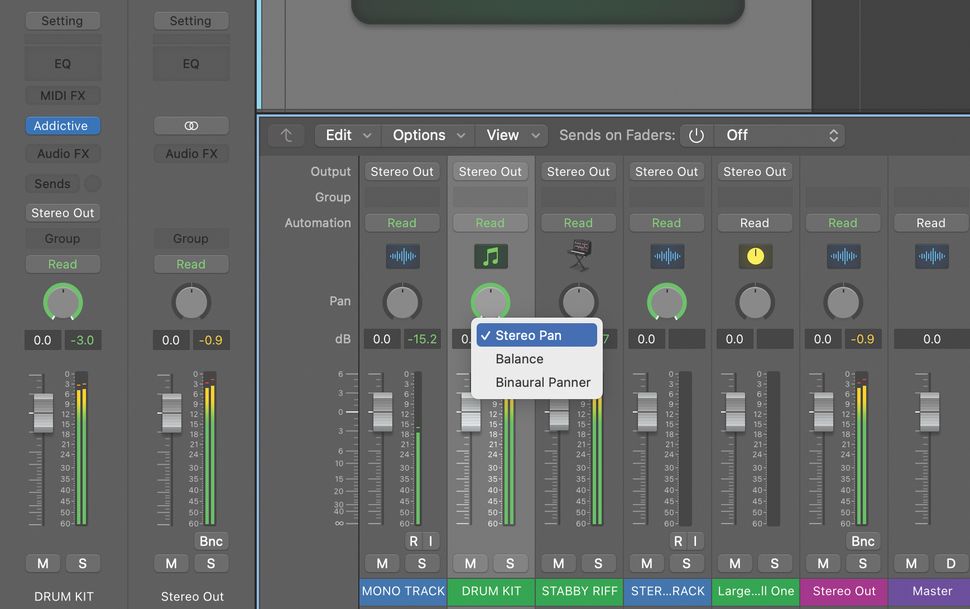Click the microphone icon above STABBY RIFF pan knob
The image size is (970, 609).
(578, 255)
